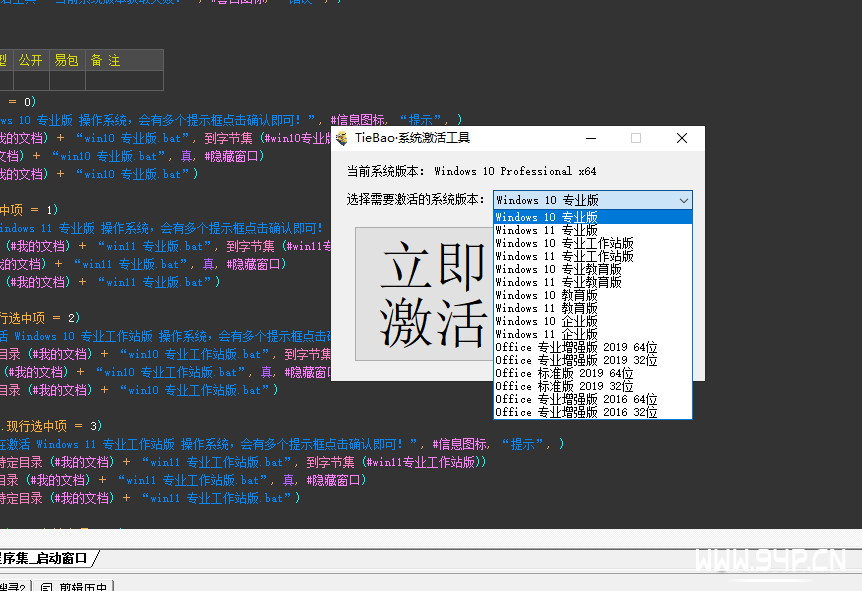Select Windows 10 专业教育版 entry
Image resolution: width=862 pixels, height=591 pixels.
(x=593, y=269)
